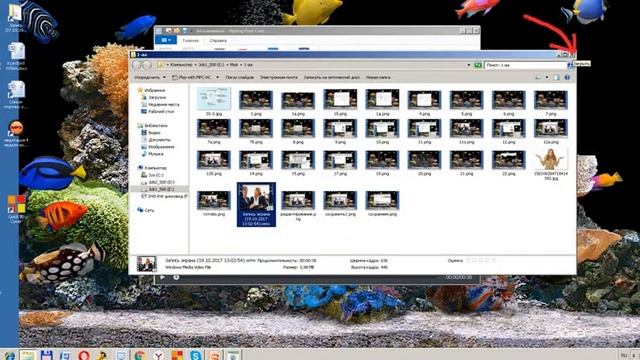Click the Explorer search field
640x360 pixels.
(525, 65)
